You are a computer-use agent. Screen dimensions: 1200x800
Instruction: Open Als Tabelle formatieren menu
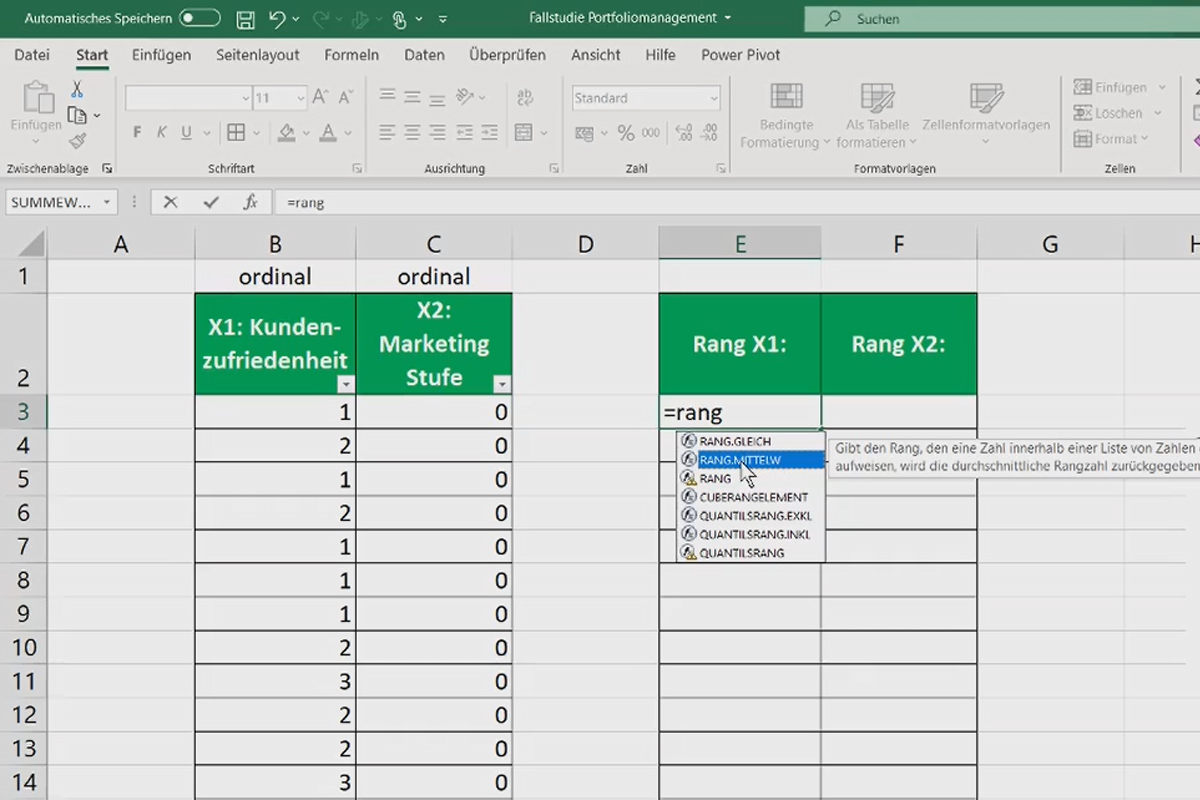[877, 115]
